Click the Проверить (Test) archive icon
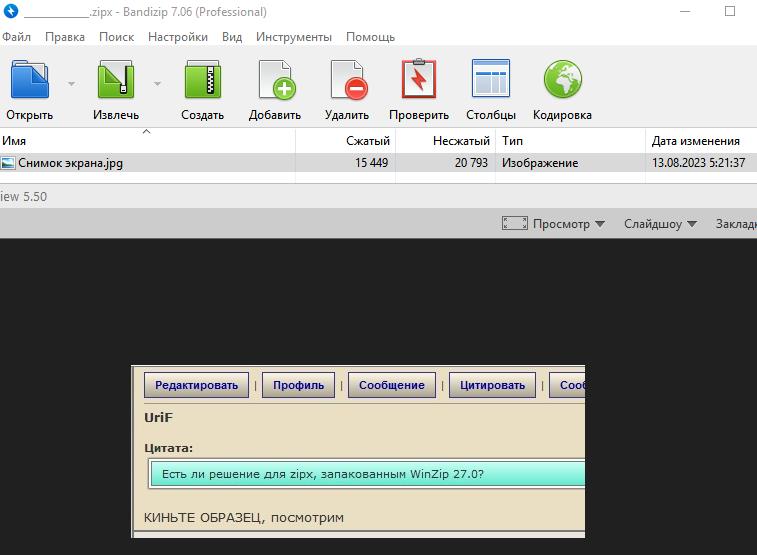Viewport: 757px width, 555px height. tap(419, 79)
